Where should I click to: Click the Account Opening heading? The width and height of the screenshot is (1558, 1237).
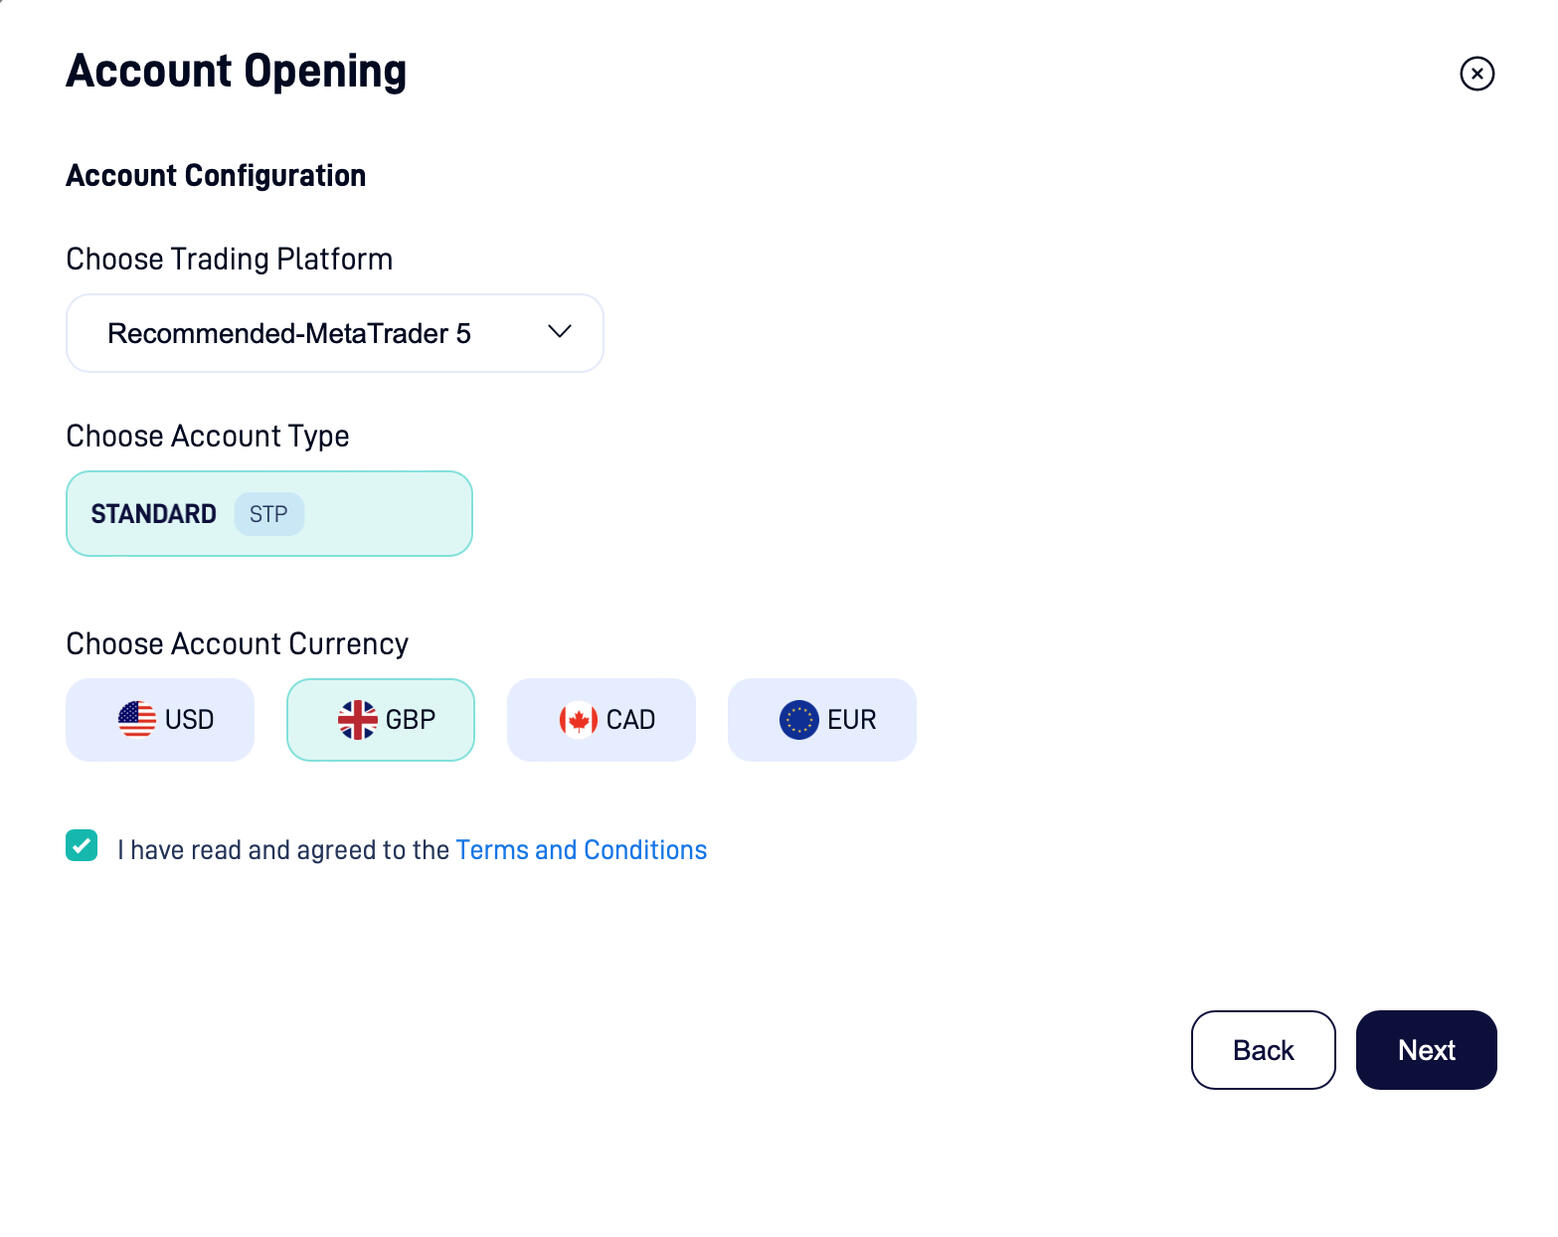pos(236,71)
